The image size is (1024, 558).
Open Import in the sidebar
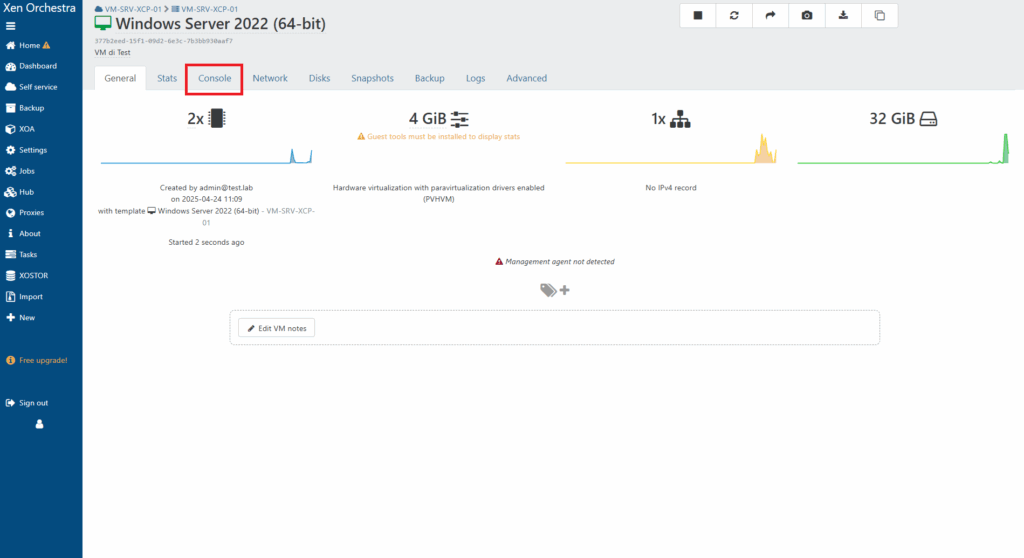(24, 296)
